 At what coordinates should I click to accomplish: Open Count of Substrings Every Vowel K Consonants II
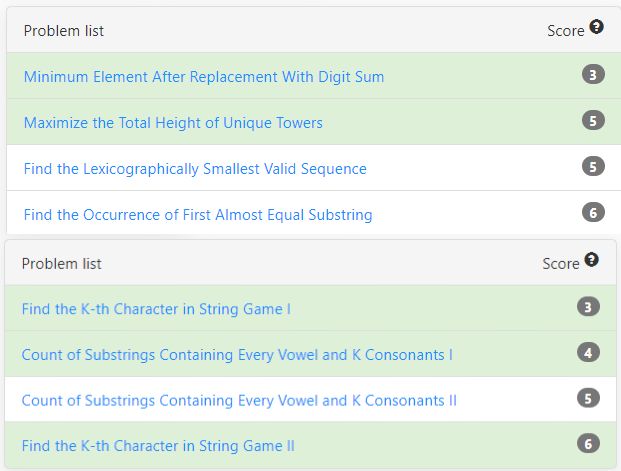(239, 400)
